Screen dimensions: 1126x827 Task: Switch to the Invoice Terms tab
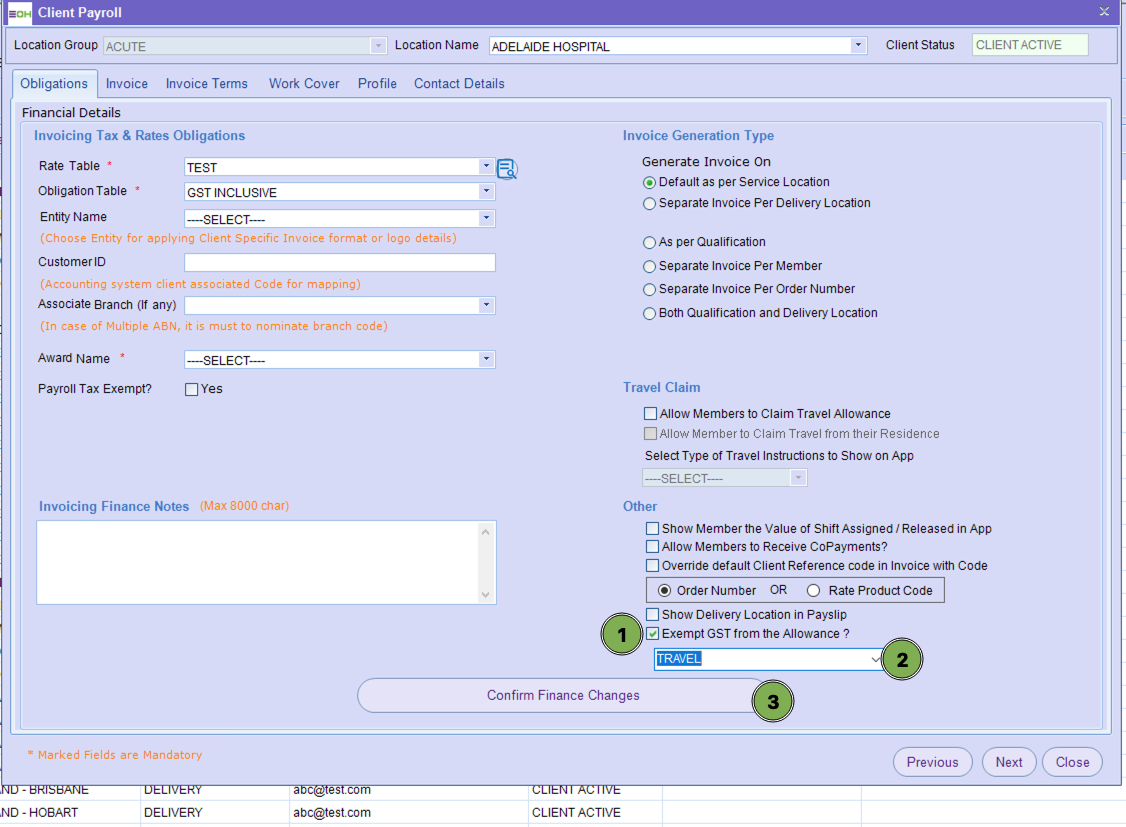coord(207,84)
